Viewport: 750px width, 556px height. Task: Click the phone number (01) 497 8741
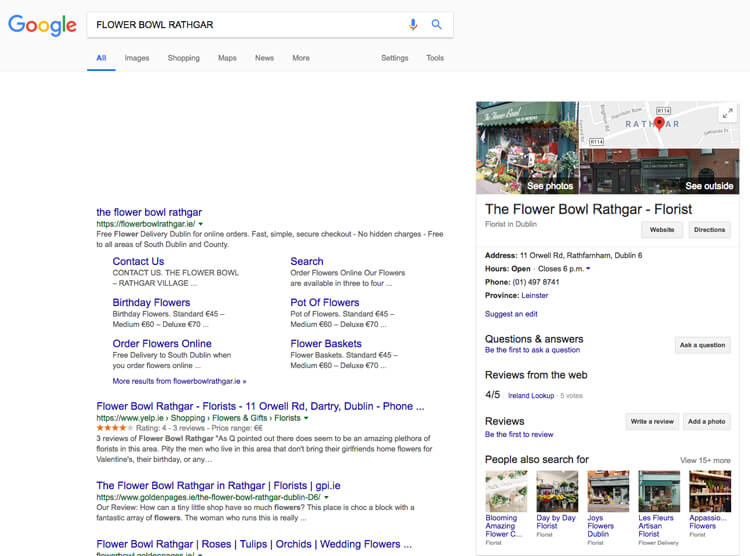click(536, 282)
